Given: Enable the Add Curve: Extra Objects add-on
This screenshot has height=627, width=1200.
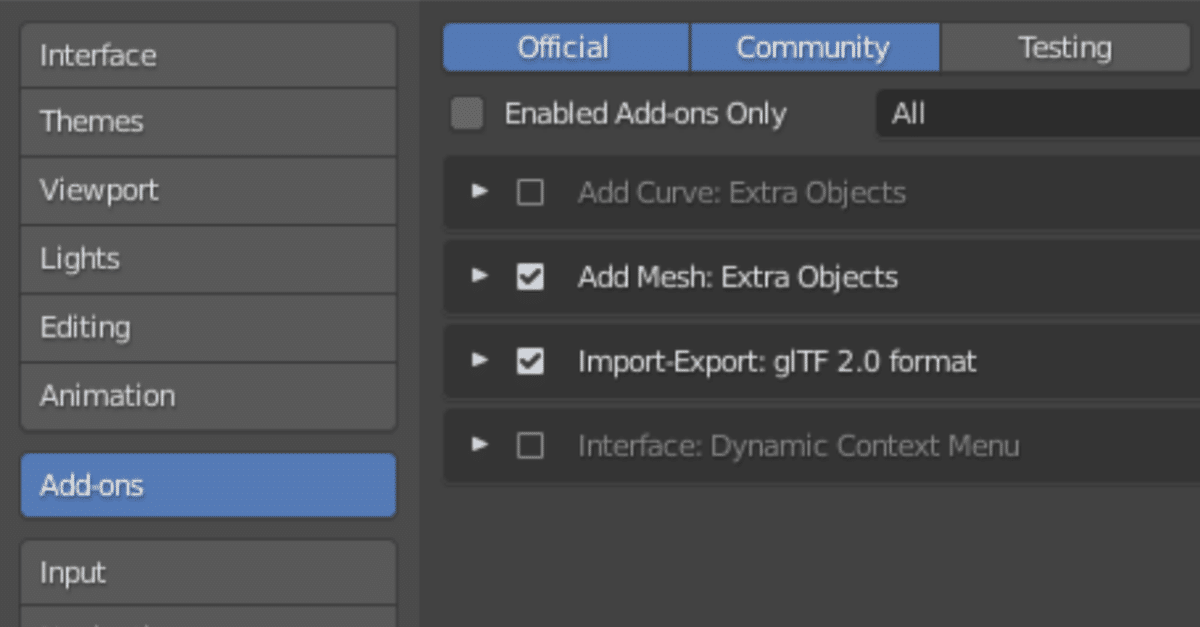Looking at the screenshot, I should coord(530,192).
